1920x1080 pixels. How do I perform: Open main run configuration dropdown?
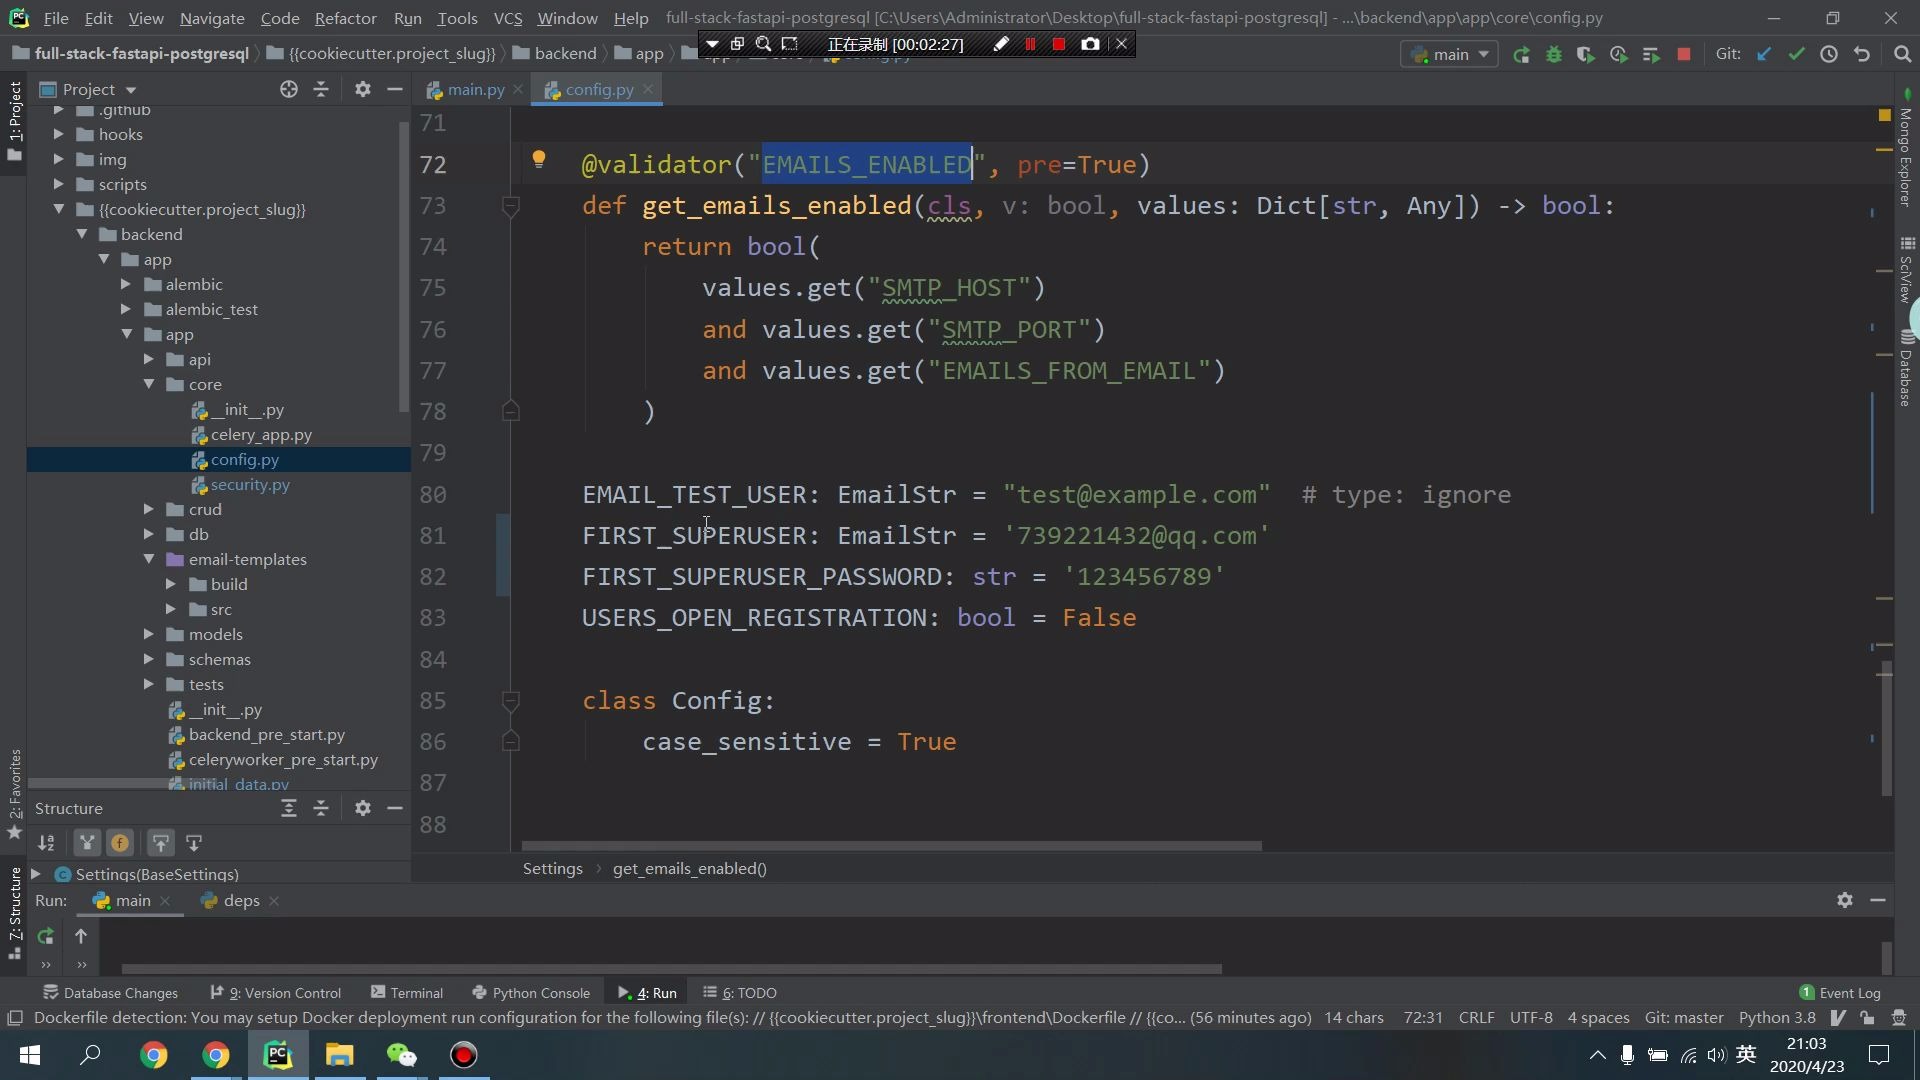1450,55
